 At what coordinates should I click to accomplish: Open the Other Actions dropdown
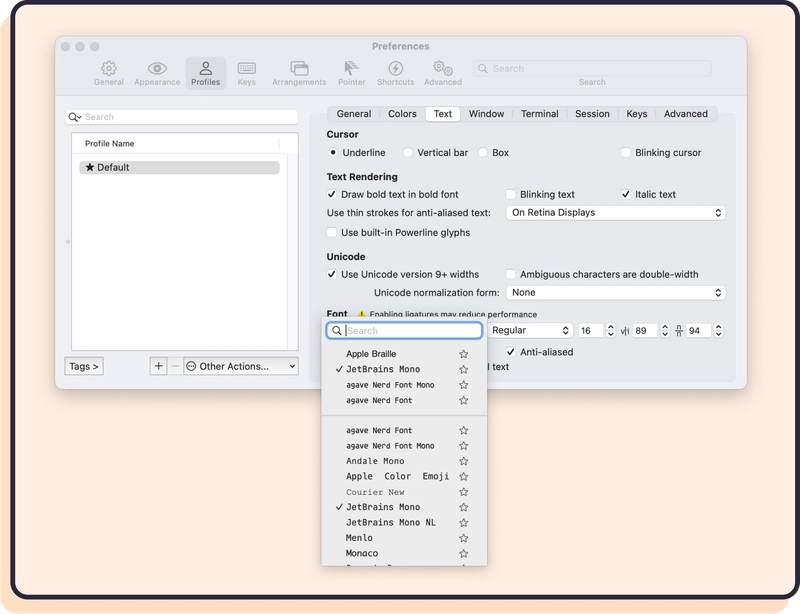coord(241,367)
